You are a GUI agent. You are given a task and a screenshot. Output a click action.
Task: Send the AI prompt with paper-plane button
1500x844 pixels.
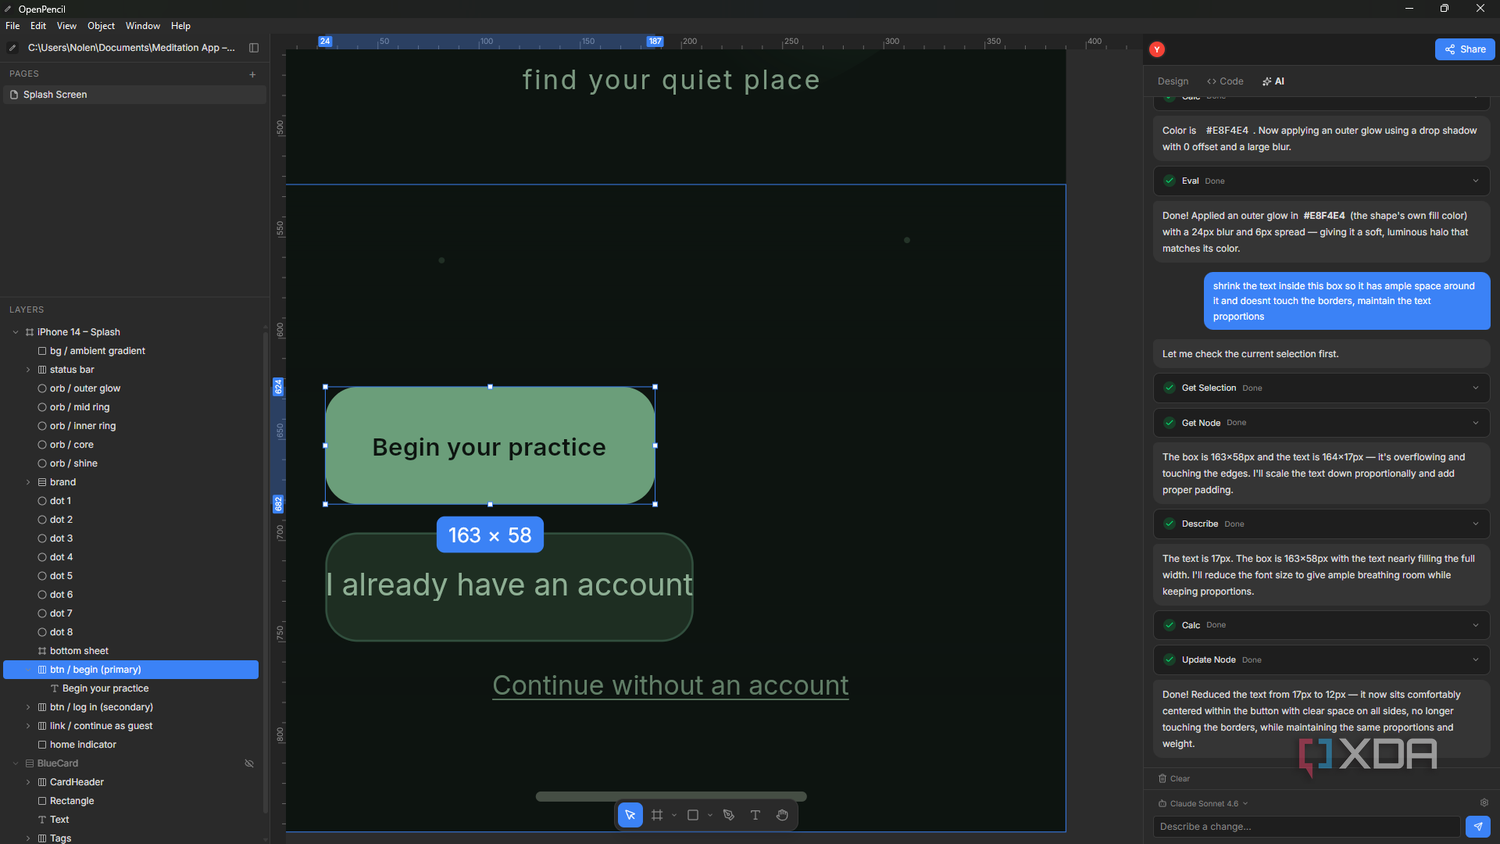(1477, 826)
